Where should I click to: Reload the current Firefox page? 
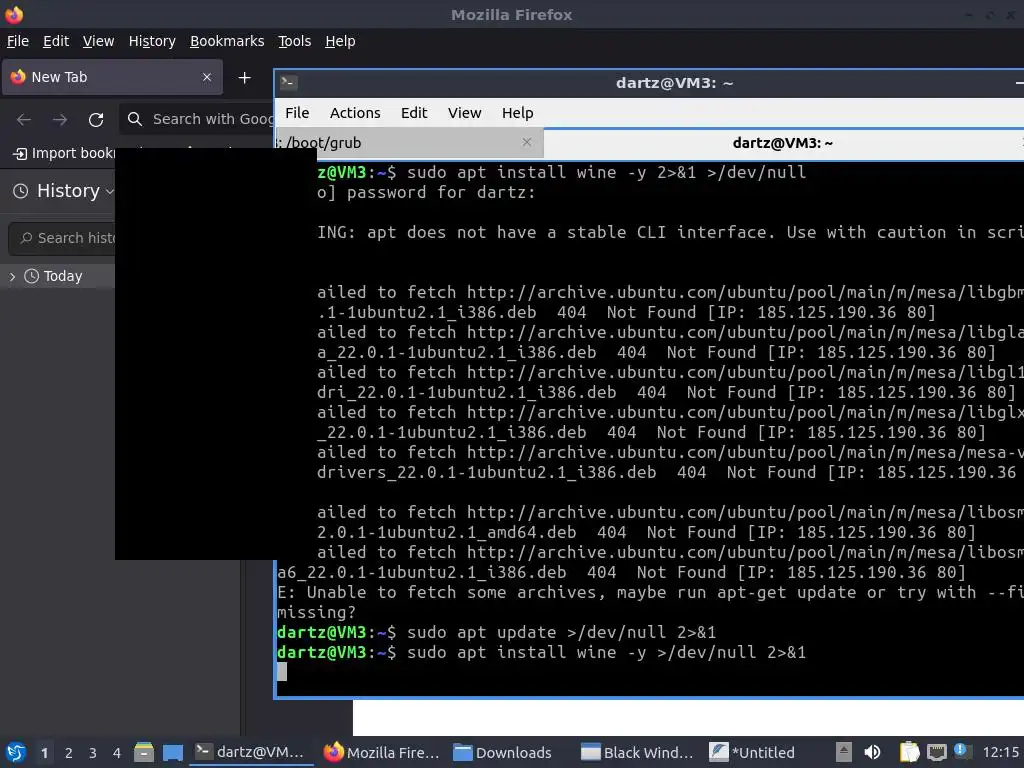(96, 120)
